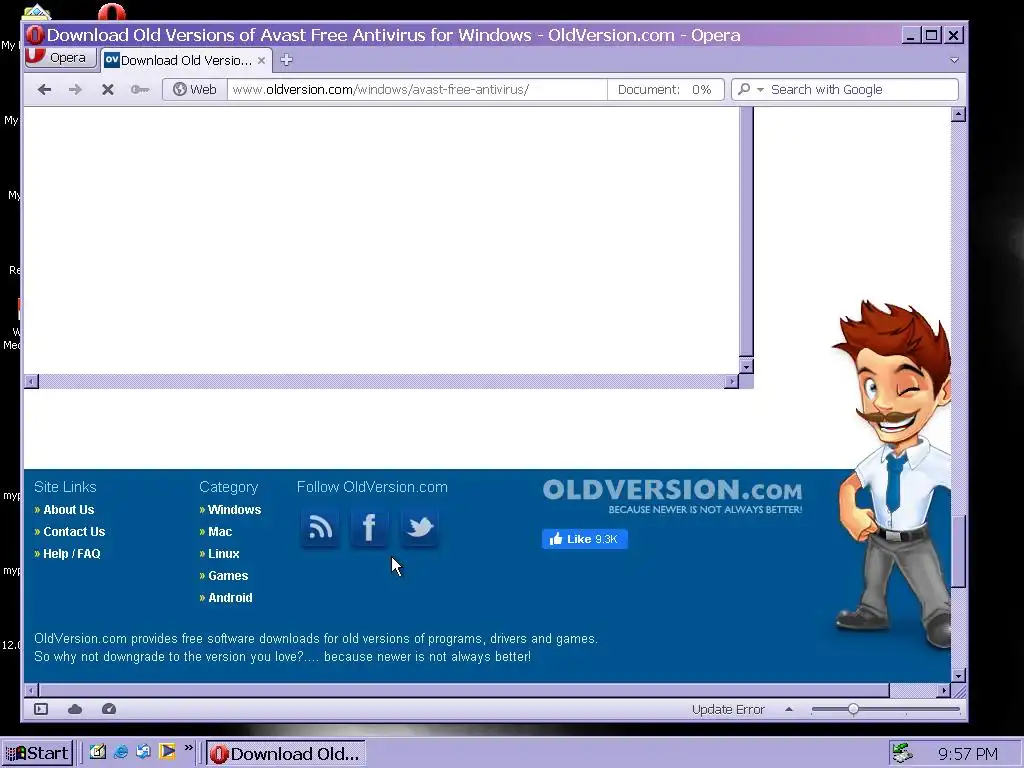Open the Windows Start button

(37, 753)
